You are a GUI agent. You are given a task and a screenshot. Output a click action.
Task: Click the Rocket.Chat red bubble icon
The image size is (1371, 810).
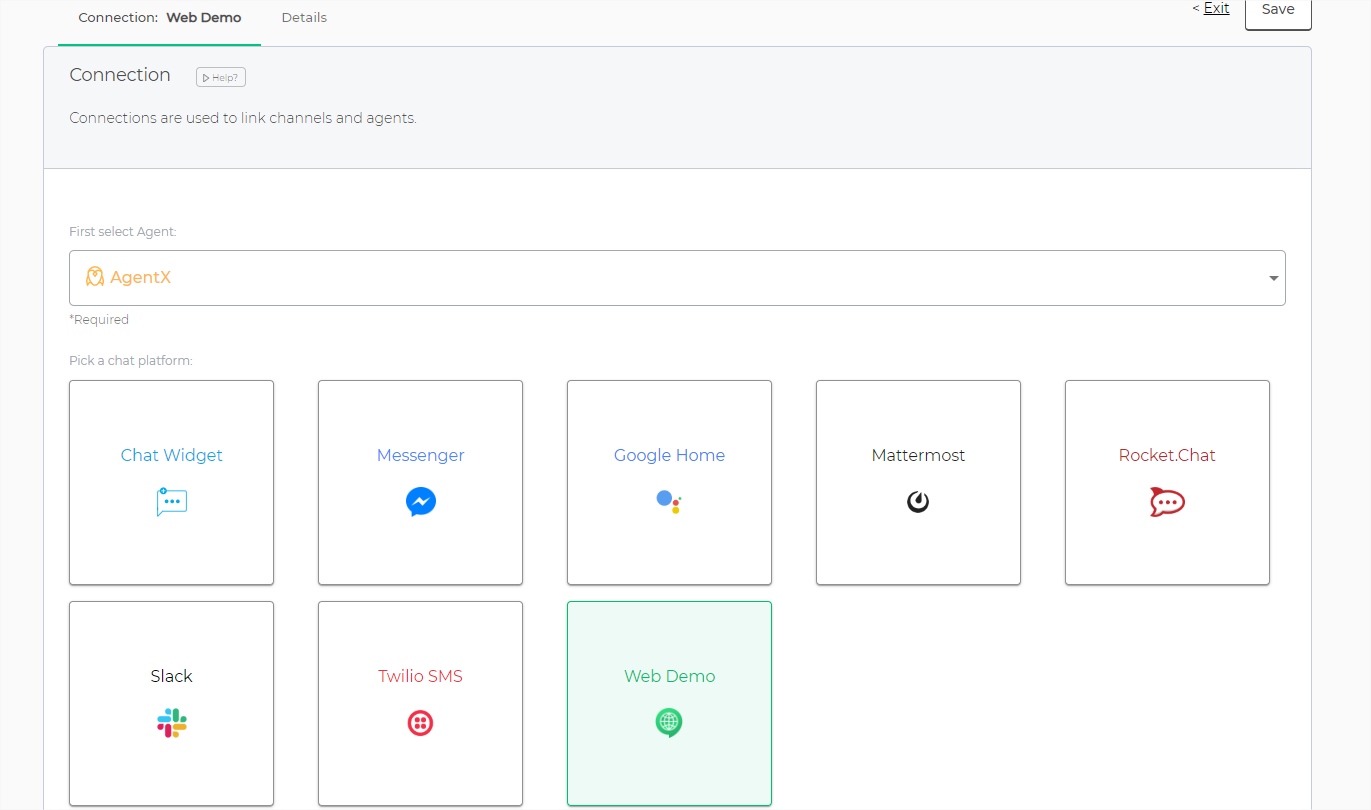tap(1167, 501)
